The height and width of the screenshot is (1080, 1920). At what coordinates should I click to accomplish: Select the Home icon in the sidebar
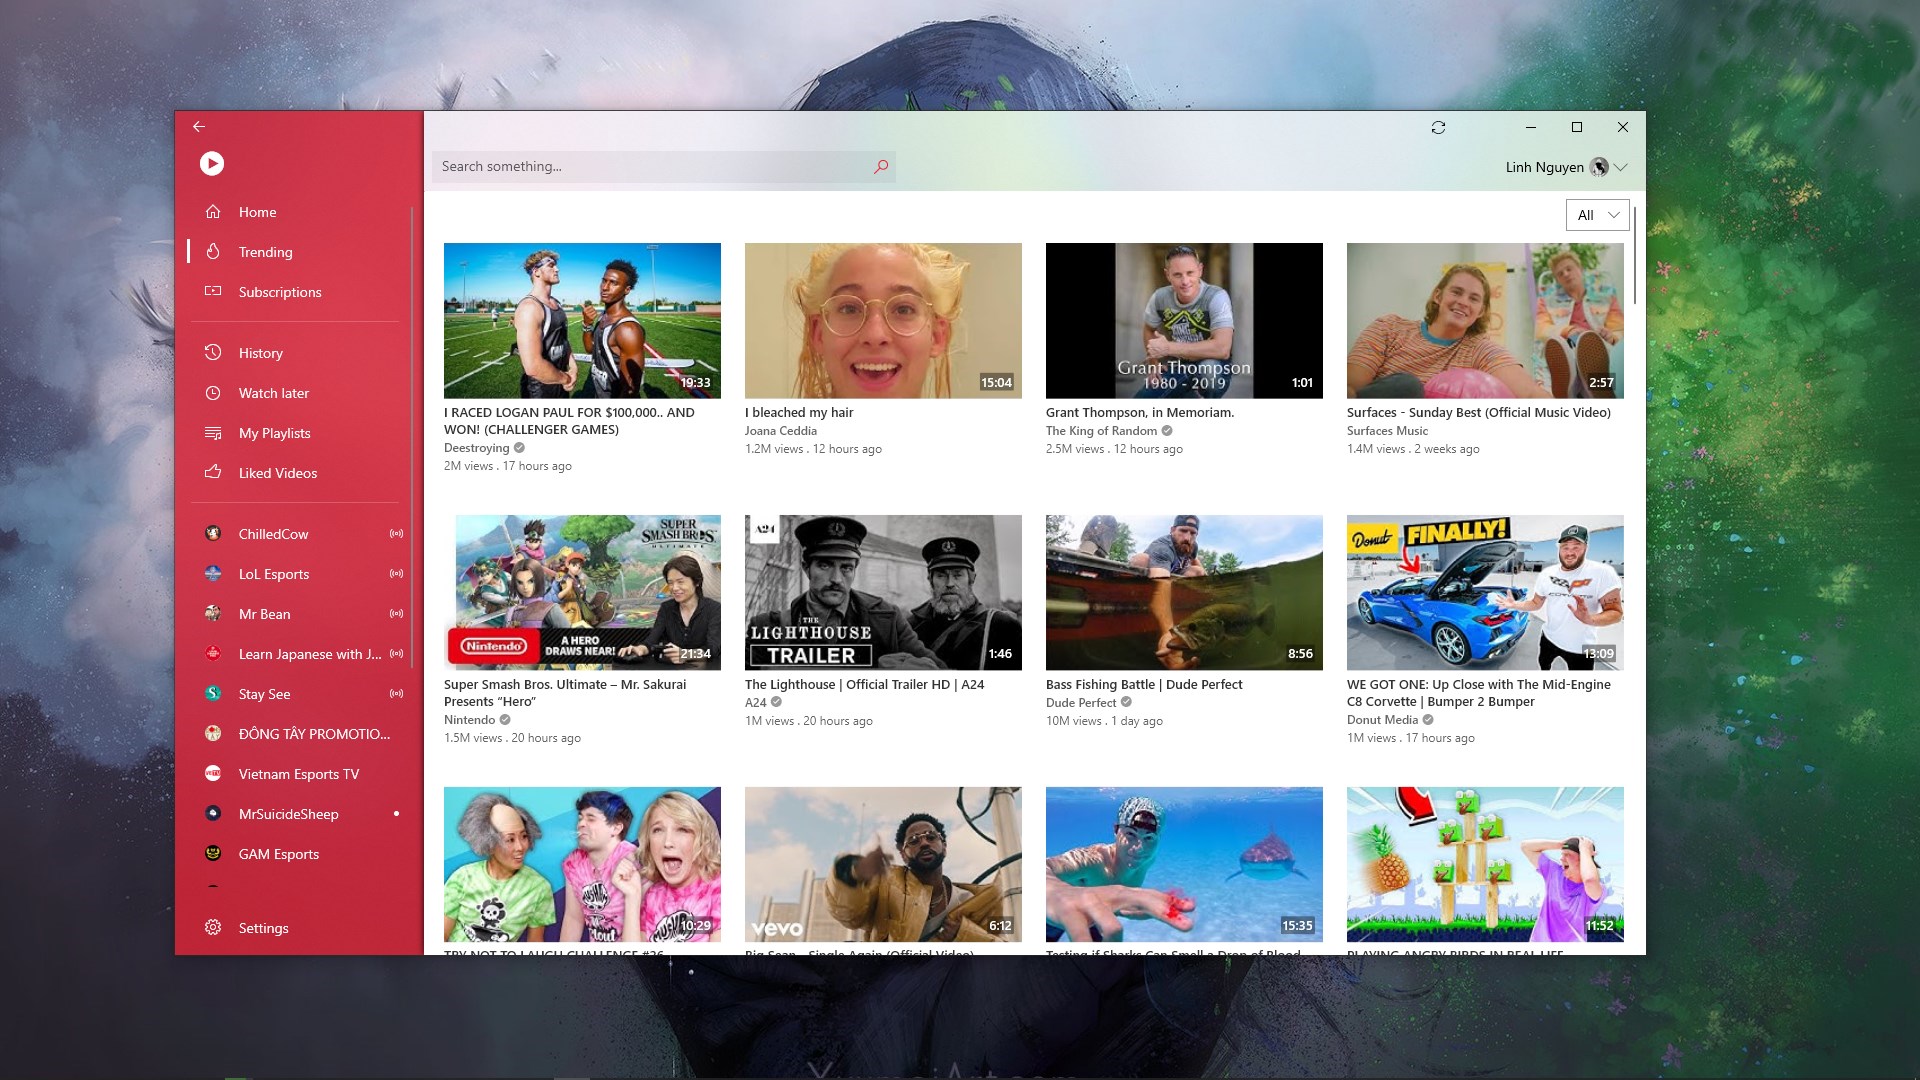pos(212,211)
